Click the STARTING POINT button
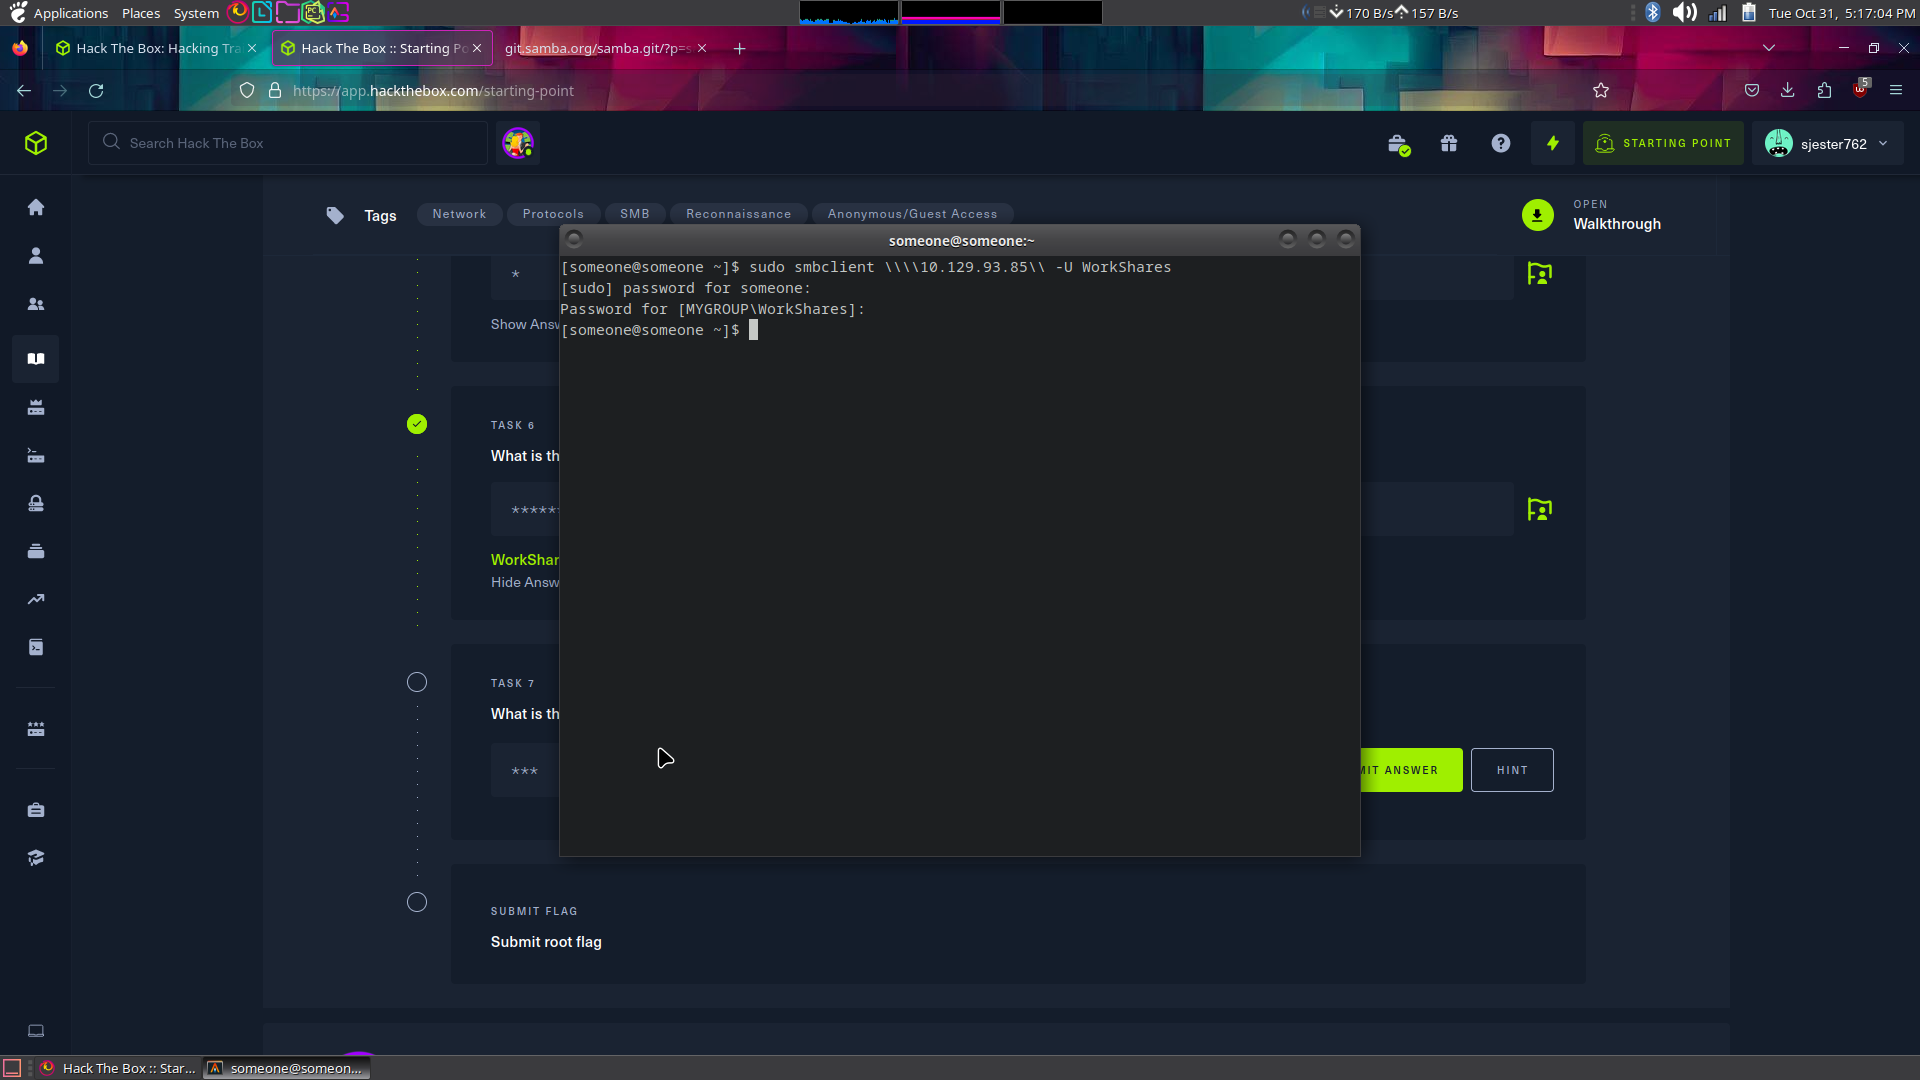 1664,144
